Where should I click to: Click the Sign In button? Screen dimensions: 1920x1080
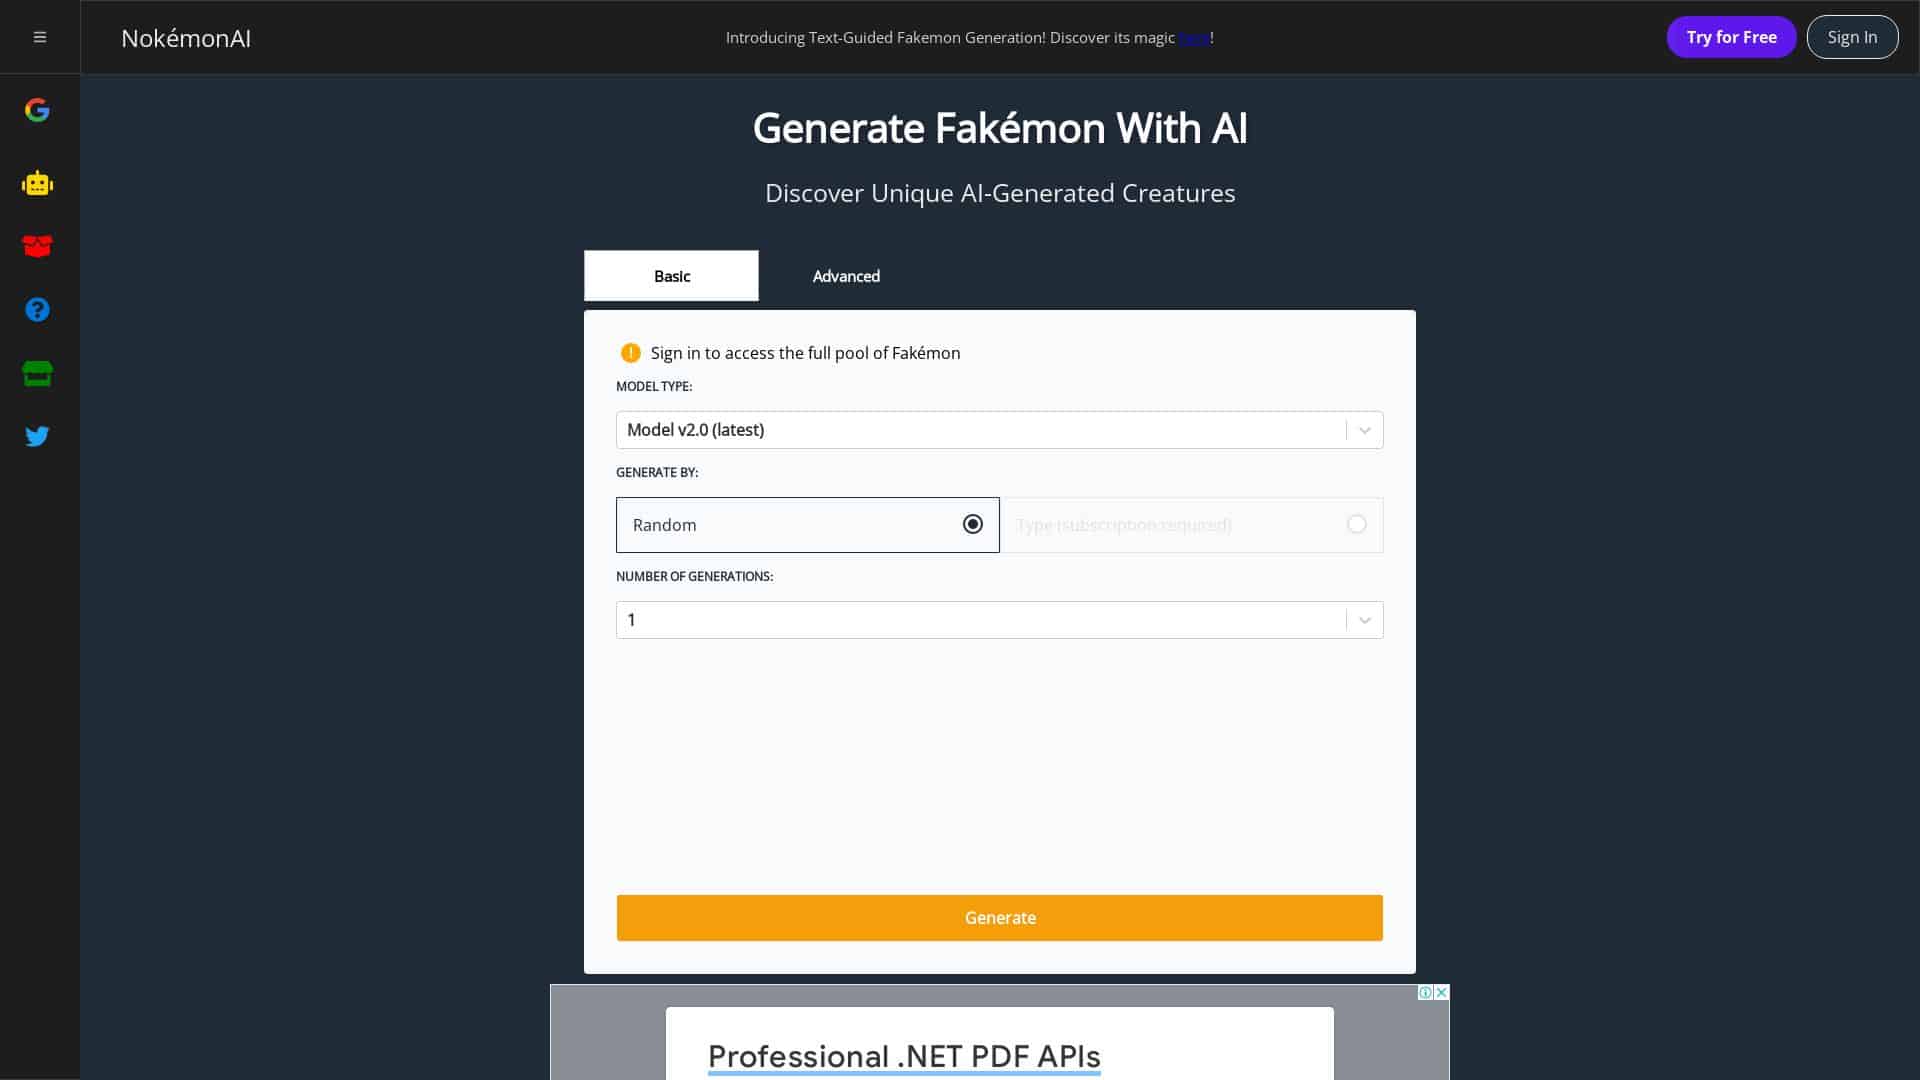1852,37
